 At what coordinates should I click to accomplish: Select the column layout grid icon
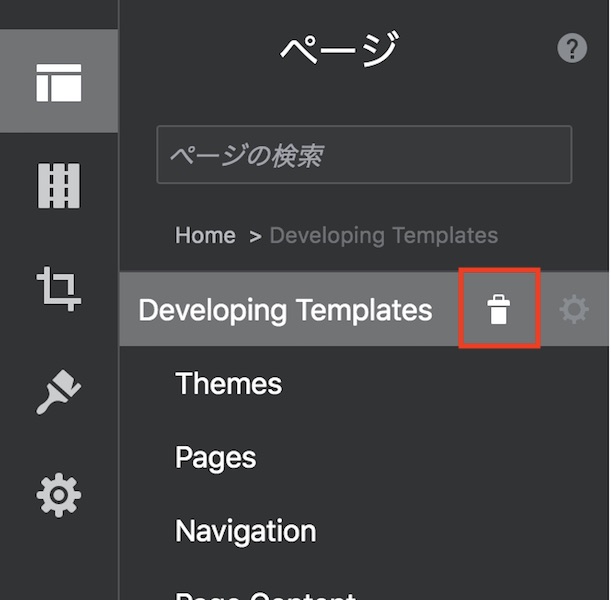[x=58, y=186]
